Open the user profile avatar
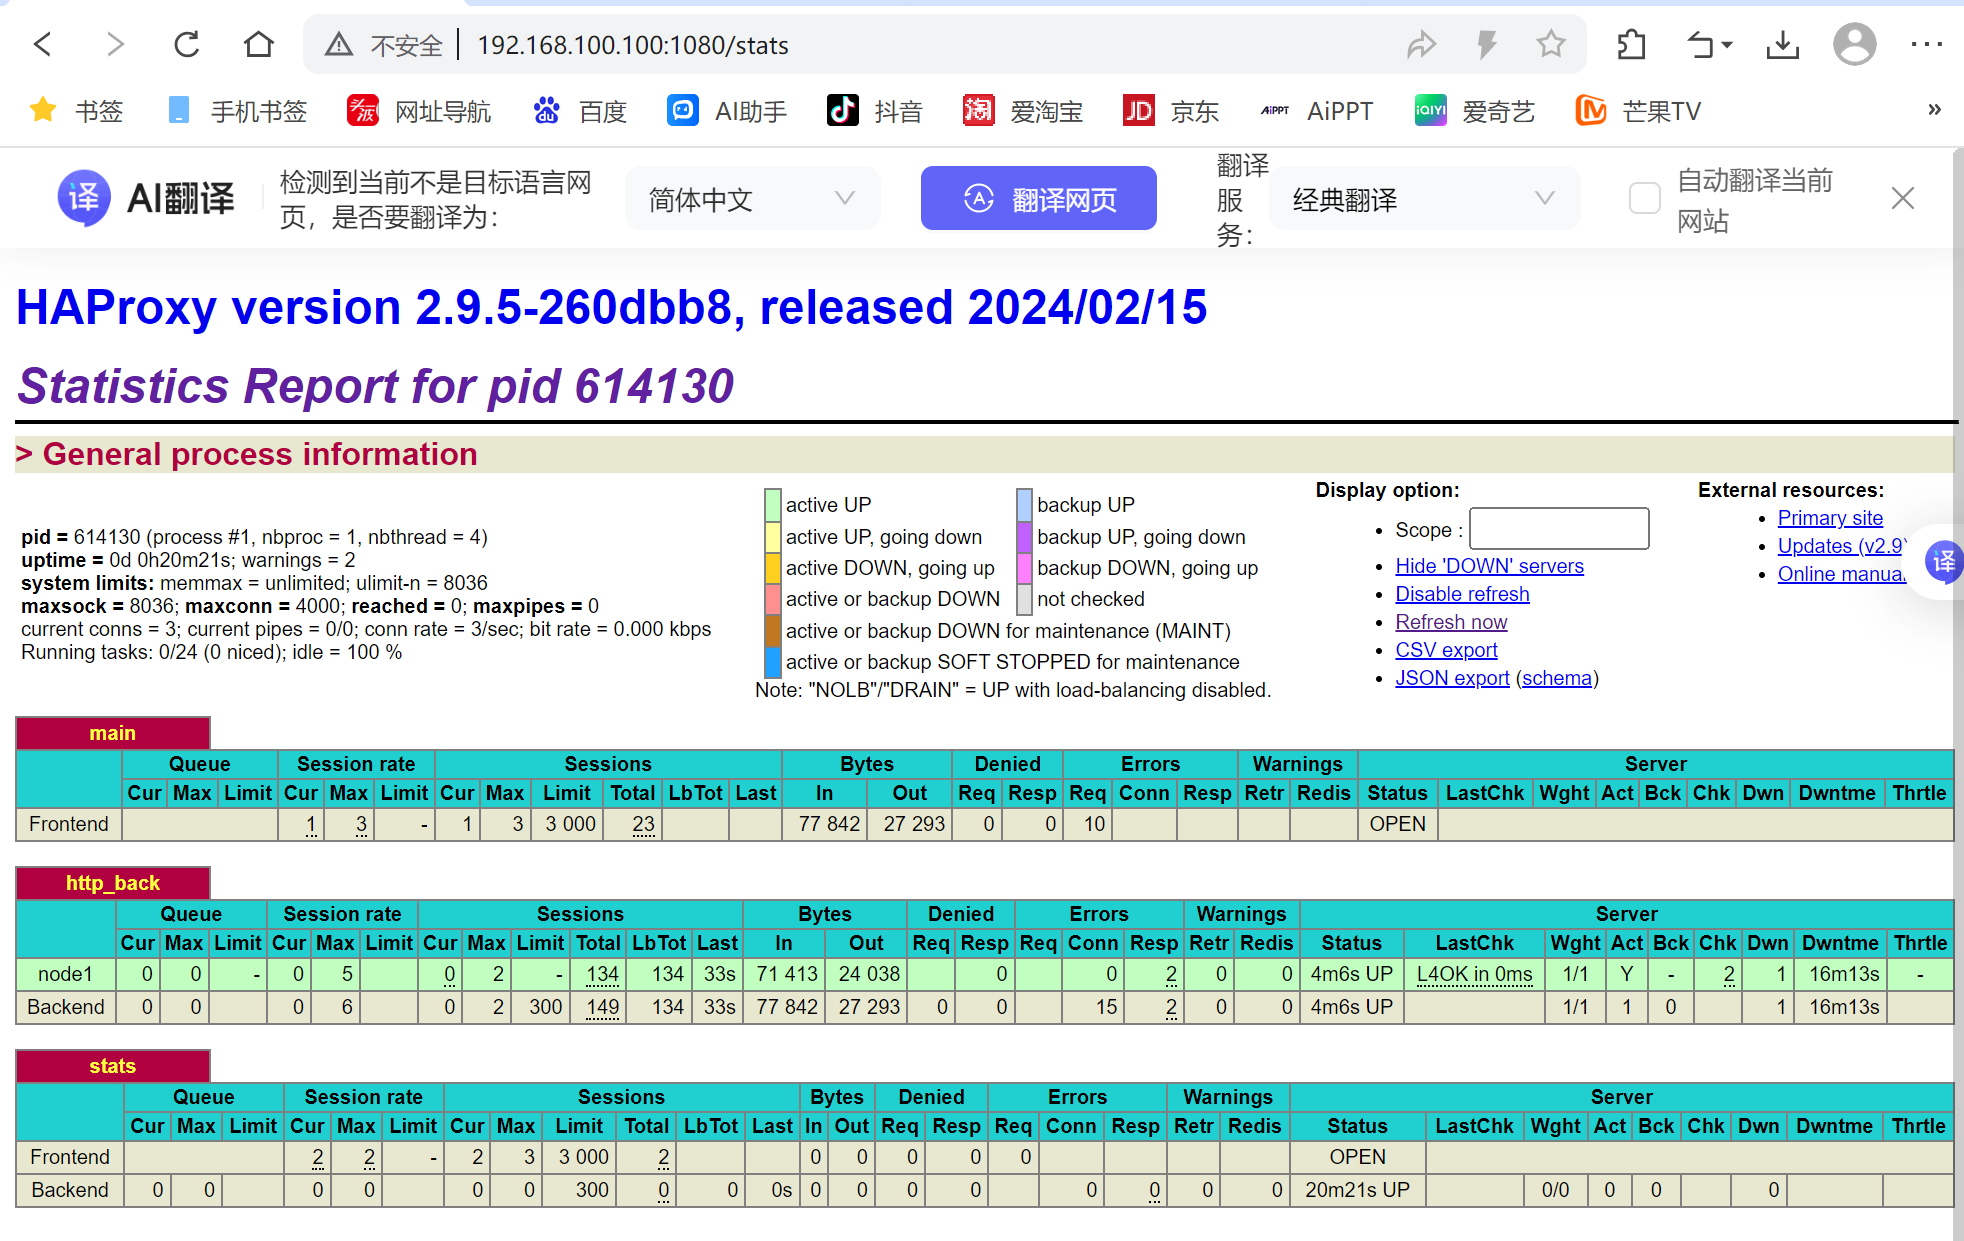Image resolution: width=1964 pixels, height=1241 pixels. pos(1854,45)
